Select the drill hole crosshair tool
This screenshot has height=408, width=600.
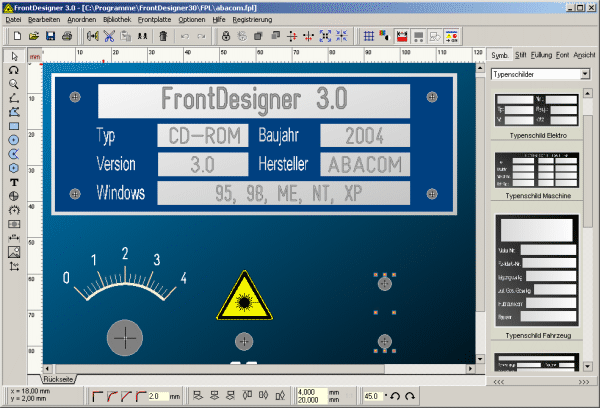coord(14,196)
